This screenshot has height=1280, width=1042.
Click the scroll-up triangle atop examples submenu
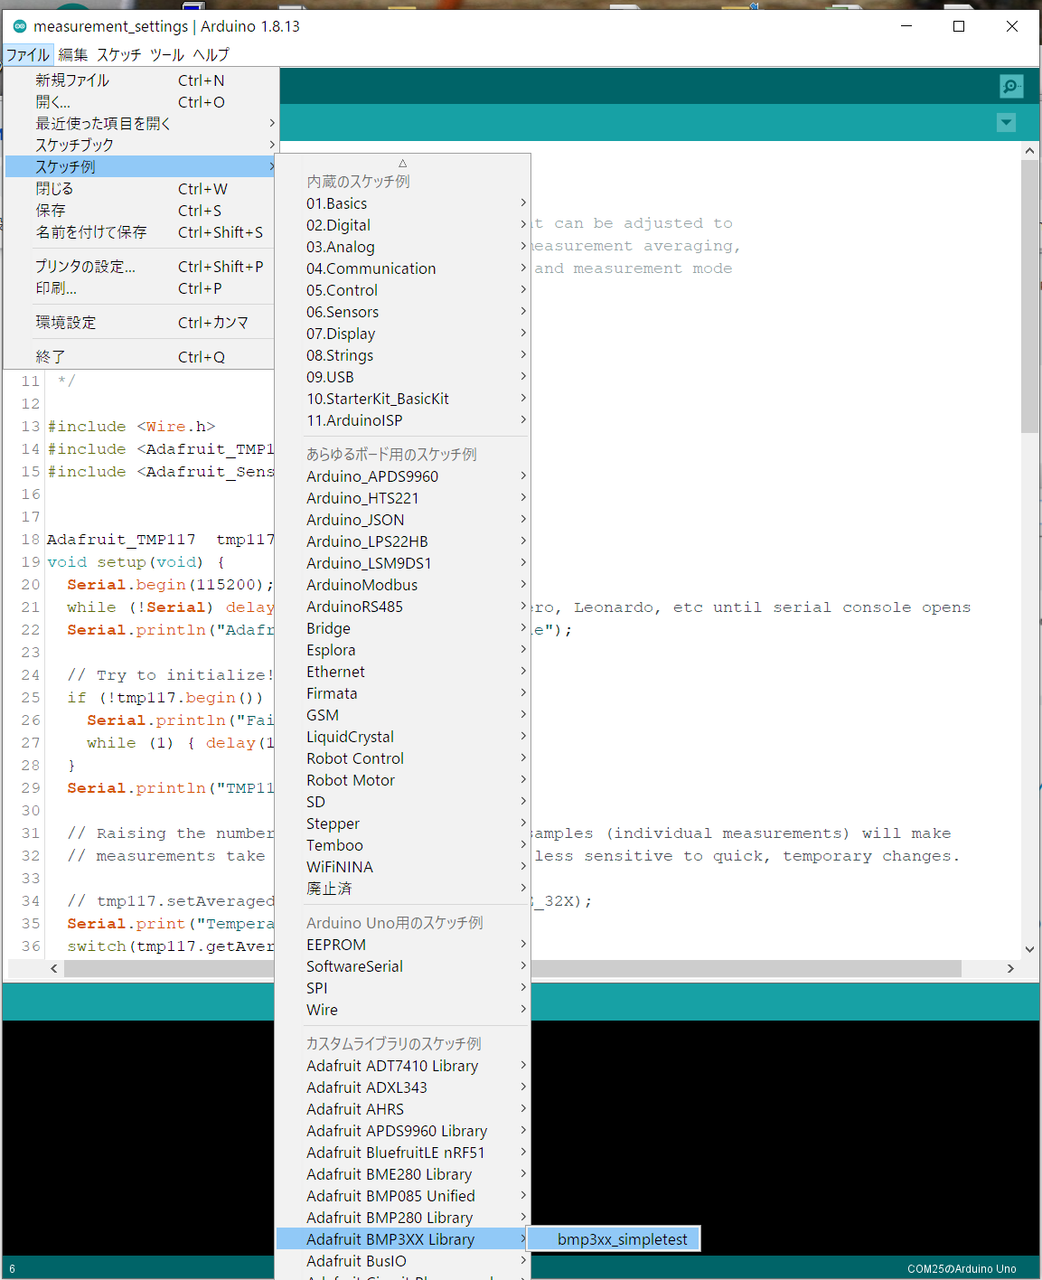coord(403,162)
